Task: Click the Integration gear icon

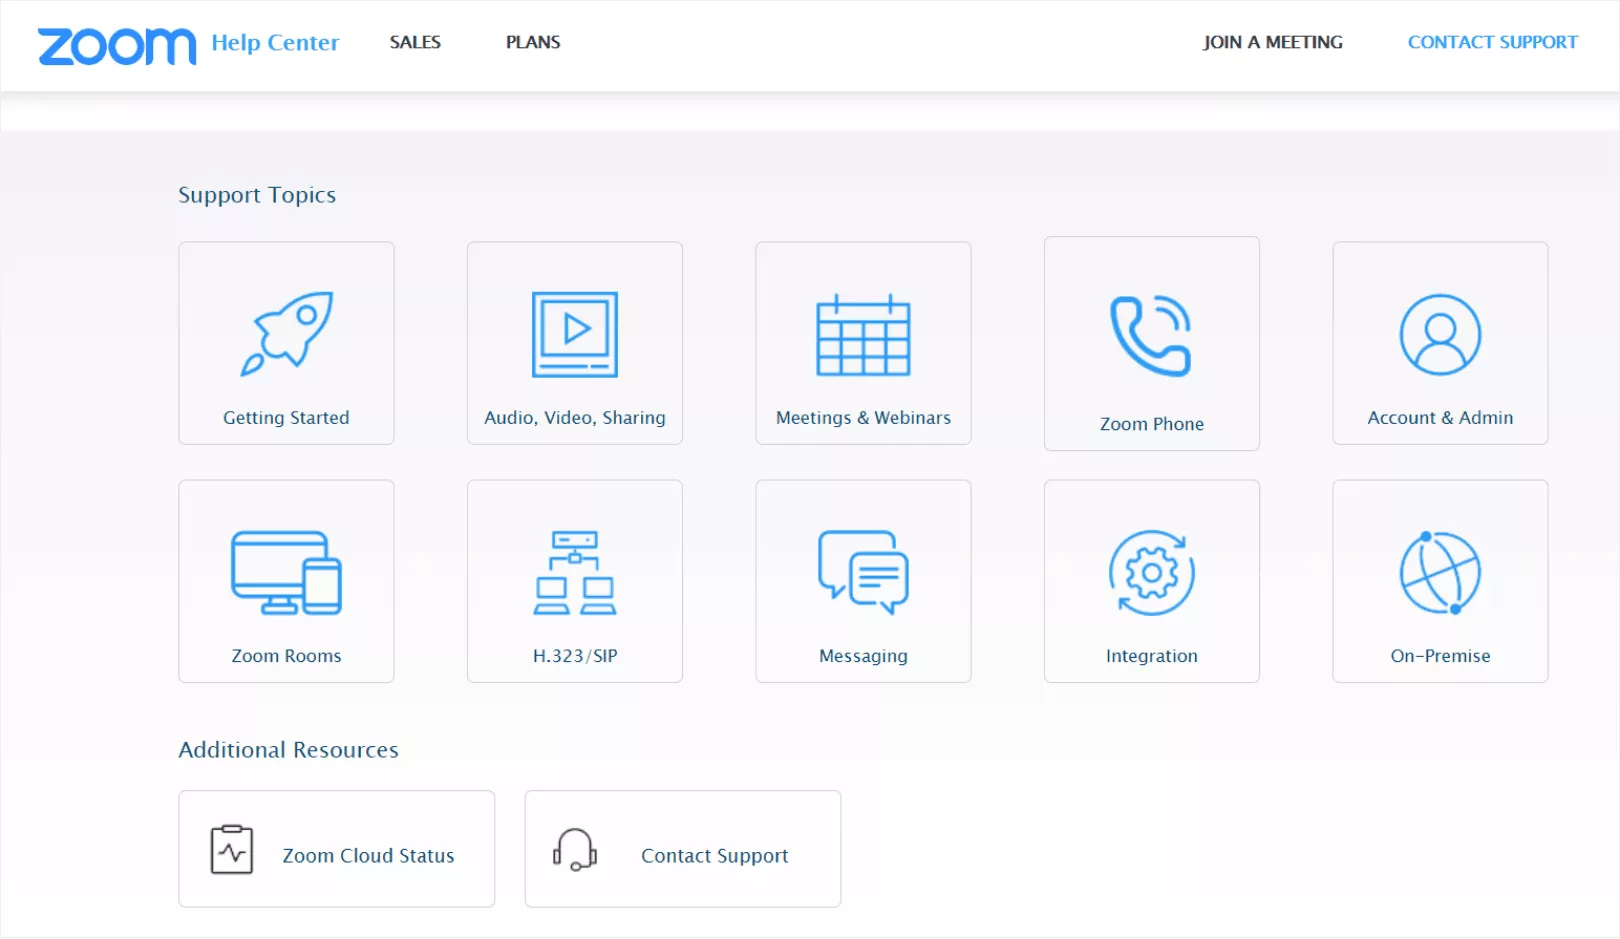Action: click(x=1151, y=572)
